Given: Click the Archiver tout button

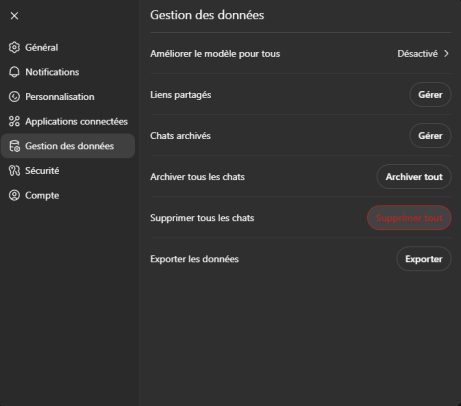Looking at the screenshot, I should (414, 177).
